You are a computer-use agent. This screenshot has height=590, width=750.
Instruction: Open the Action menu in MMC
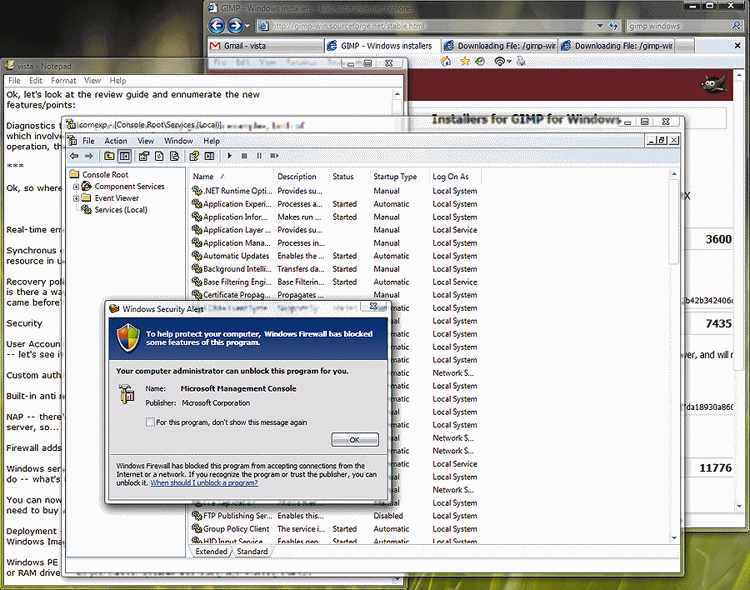pos(116,141)
